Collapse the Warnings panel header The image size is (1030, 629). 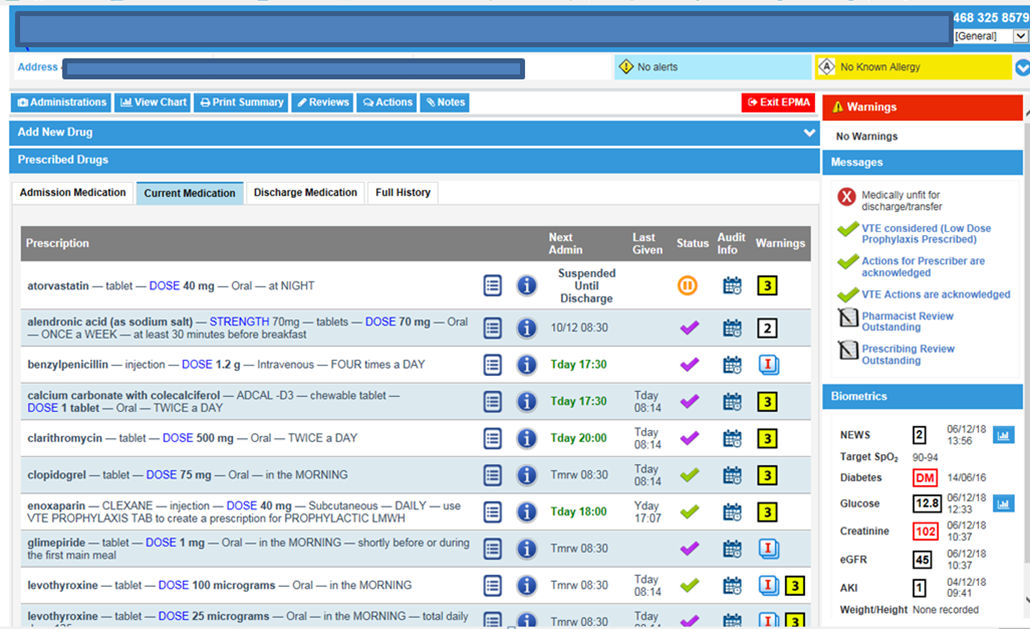(x=922, y=107)
